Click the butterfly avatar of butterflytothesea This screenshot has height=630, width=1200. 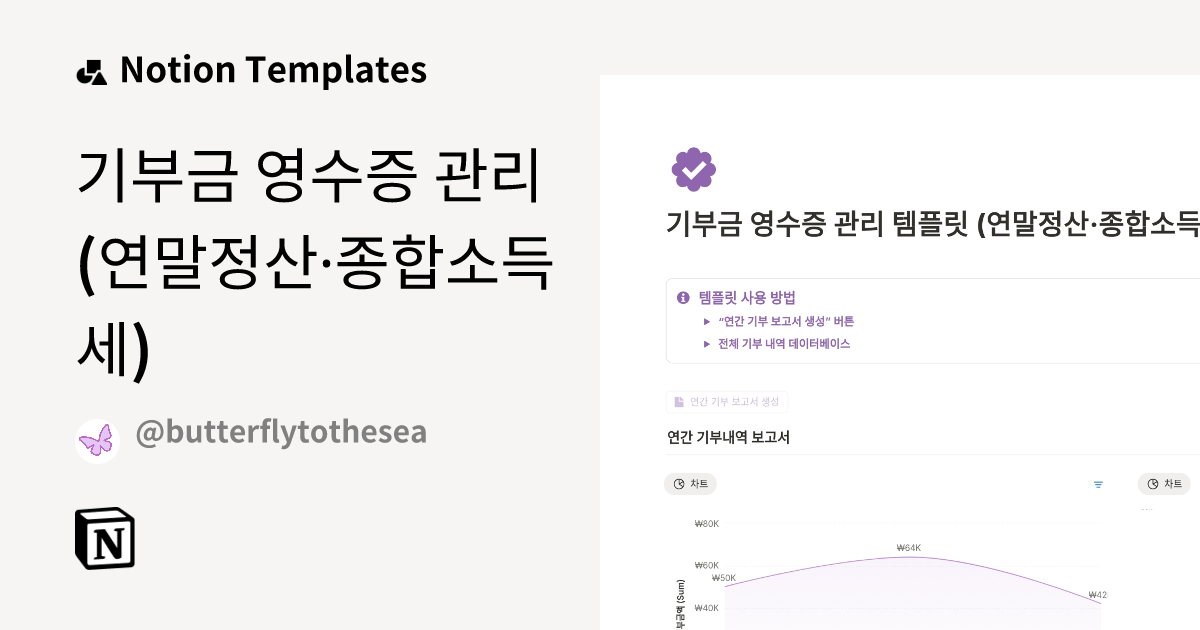pyautogui.click(x=97, y=441)
